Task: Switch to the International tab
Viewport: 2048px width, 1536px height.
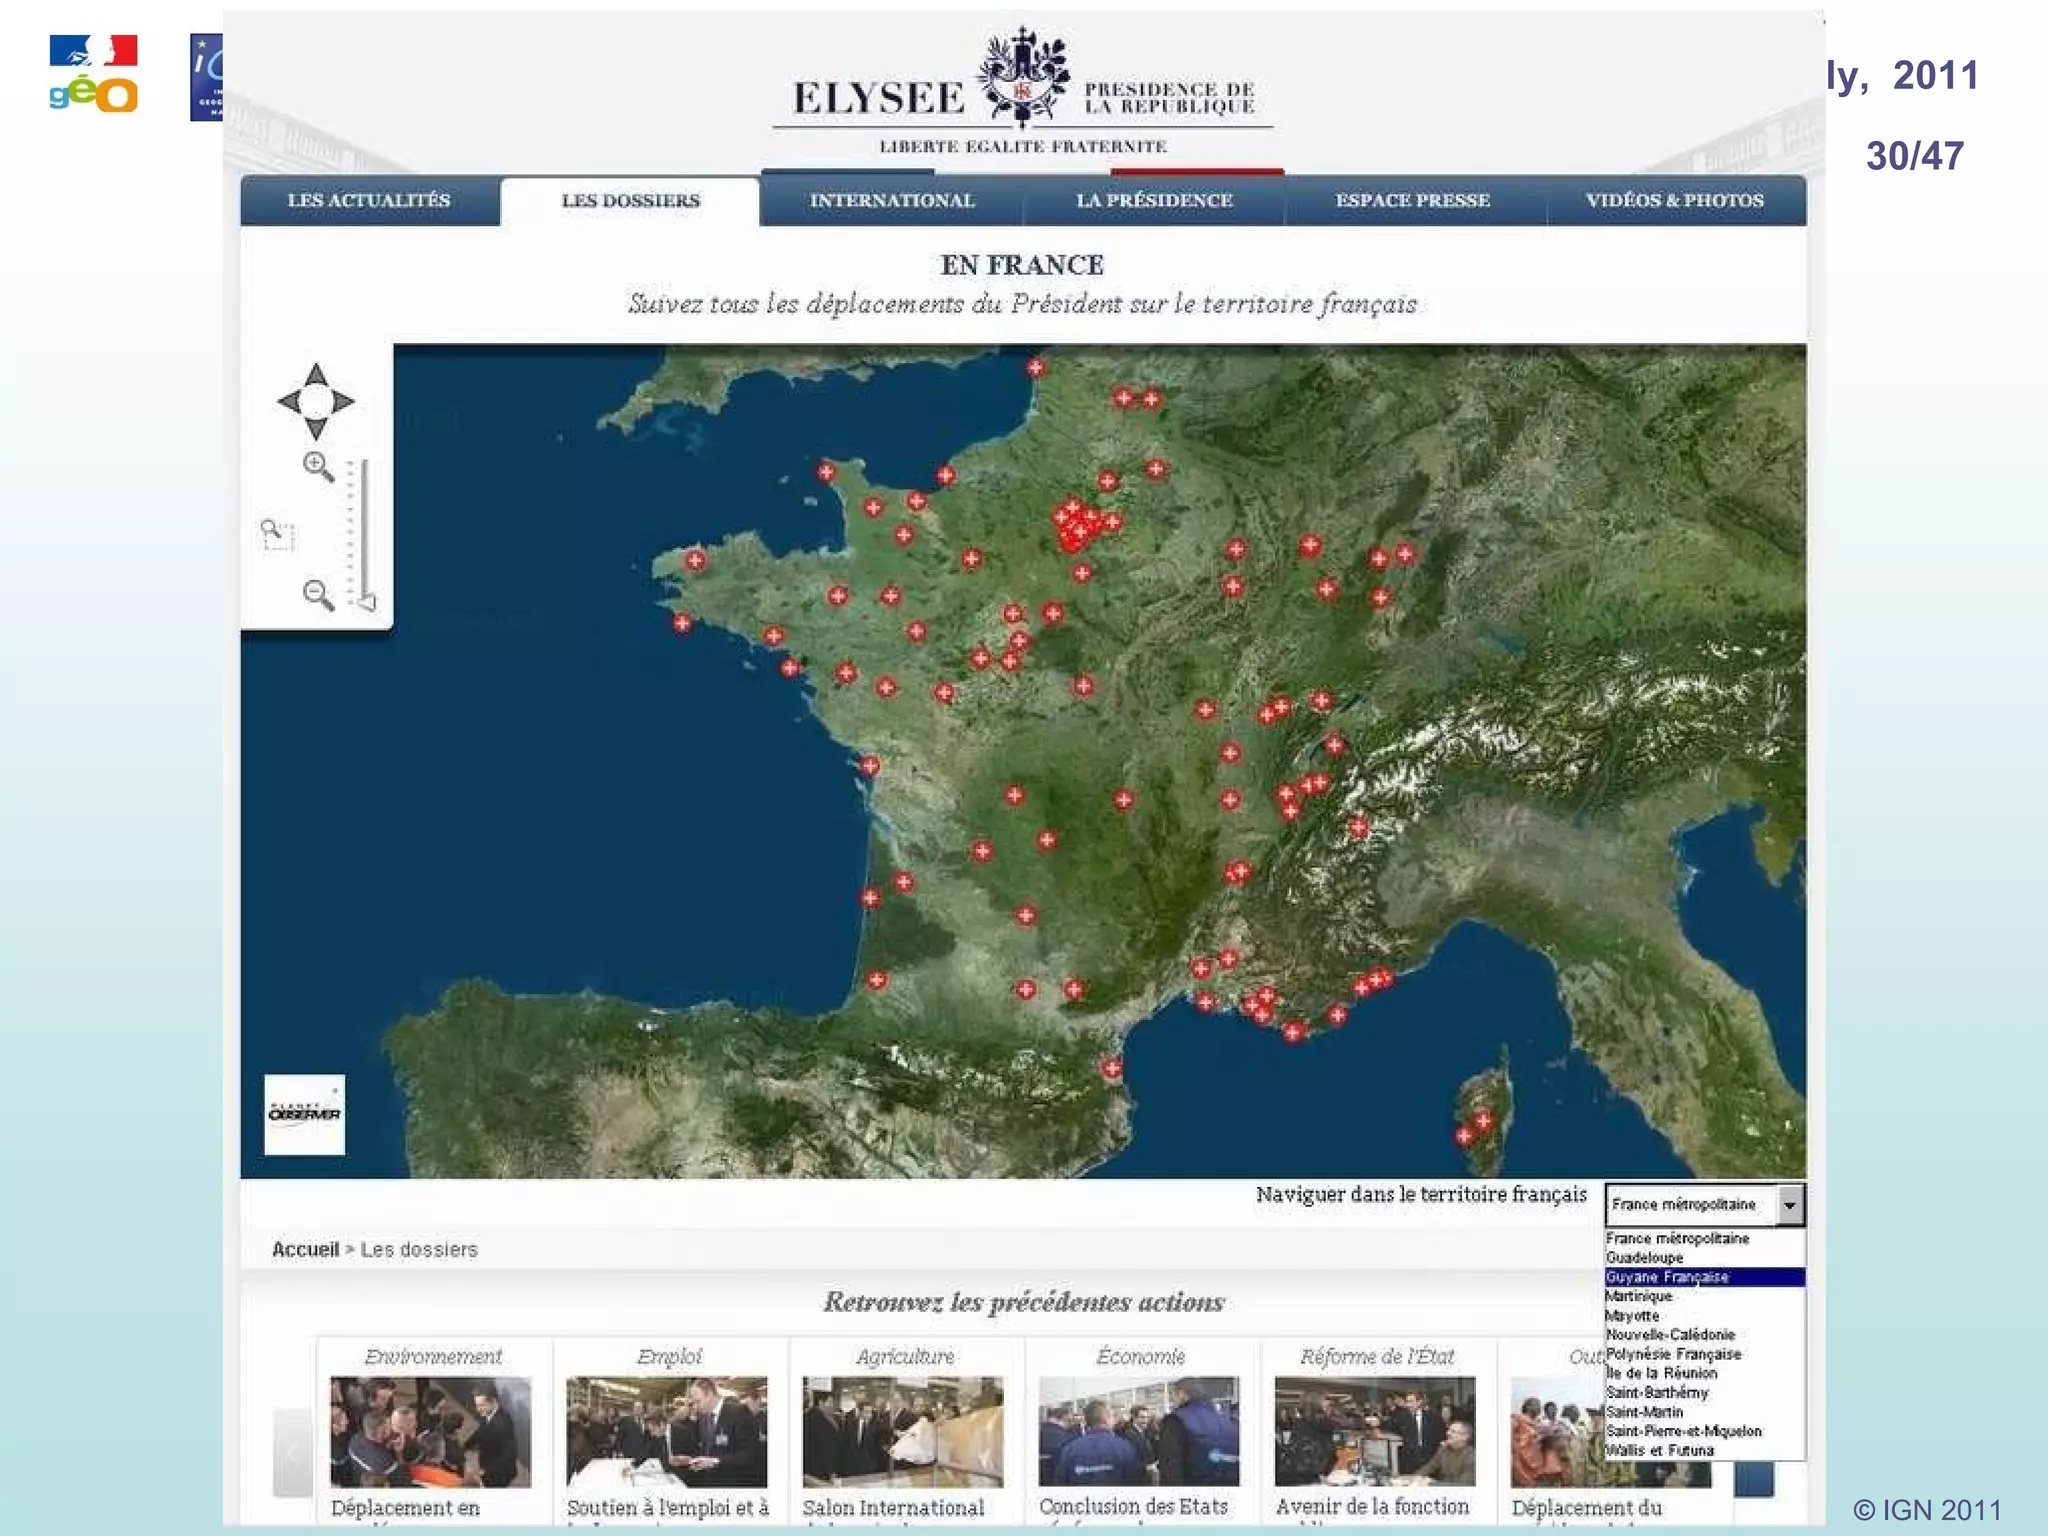Action: [892, 200]
